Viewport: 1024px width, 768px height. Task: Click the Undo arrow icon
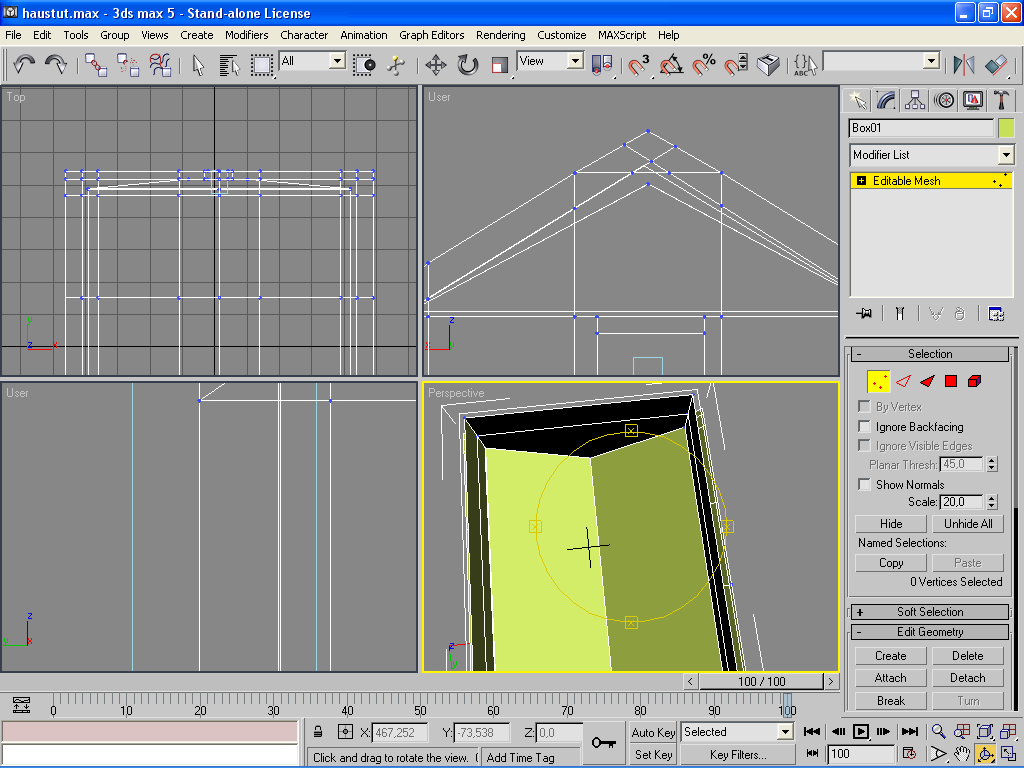[24, 64]
